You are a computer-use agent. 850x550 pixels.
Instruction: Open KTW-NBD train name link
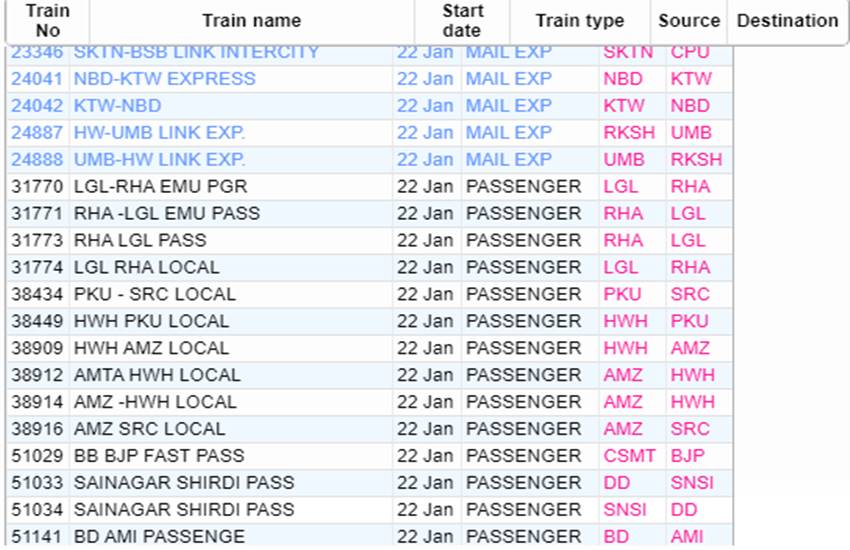(x=118, y=106)
